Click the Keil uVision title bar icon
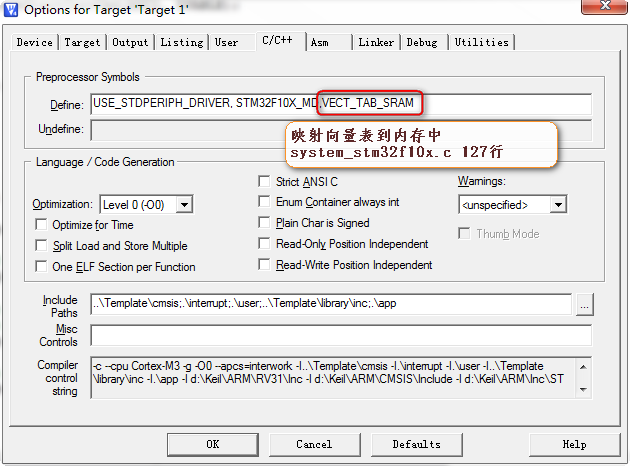This screenshot has width=630, height=466. (x=11, y=10)
